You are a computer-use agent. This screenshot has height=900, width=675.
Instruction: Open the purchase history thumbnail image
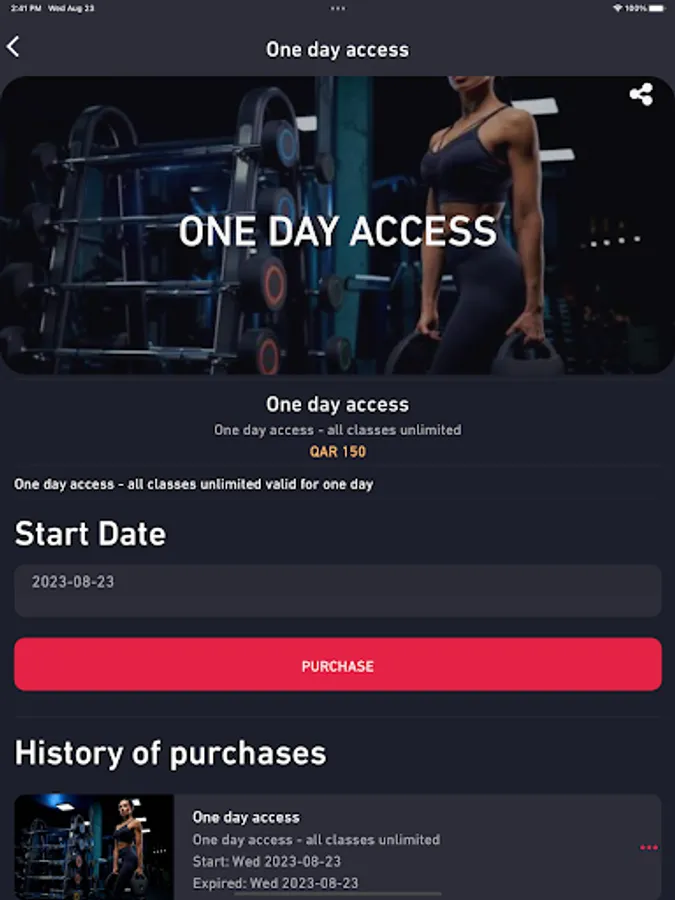94,847
